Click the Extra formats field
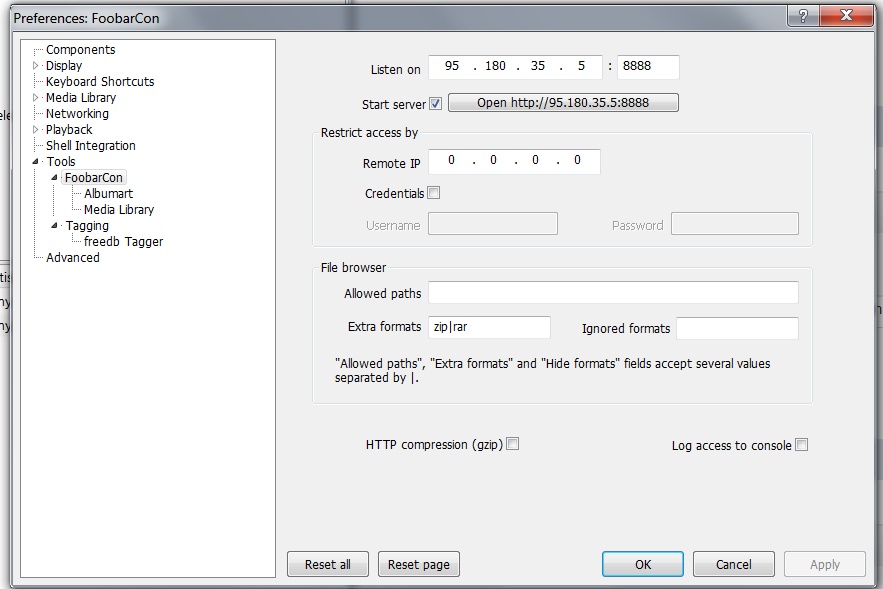 point(489,327)
